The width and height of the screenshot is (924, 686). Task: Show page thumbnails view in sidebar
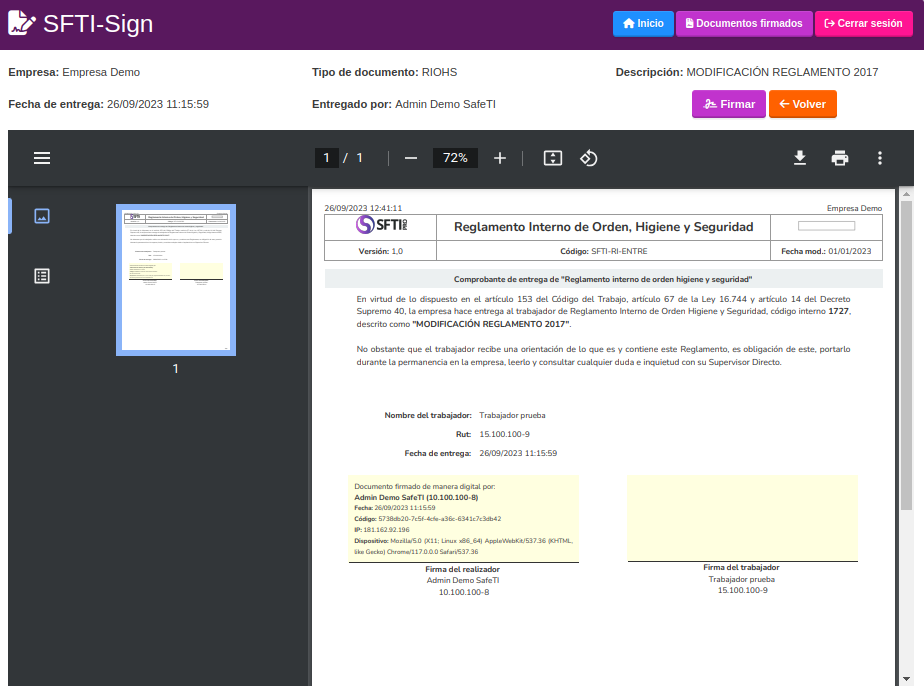tap(42, 216)
